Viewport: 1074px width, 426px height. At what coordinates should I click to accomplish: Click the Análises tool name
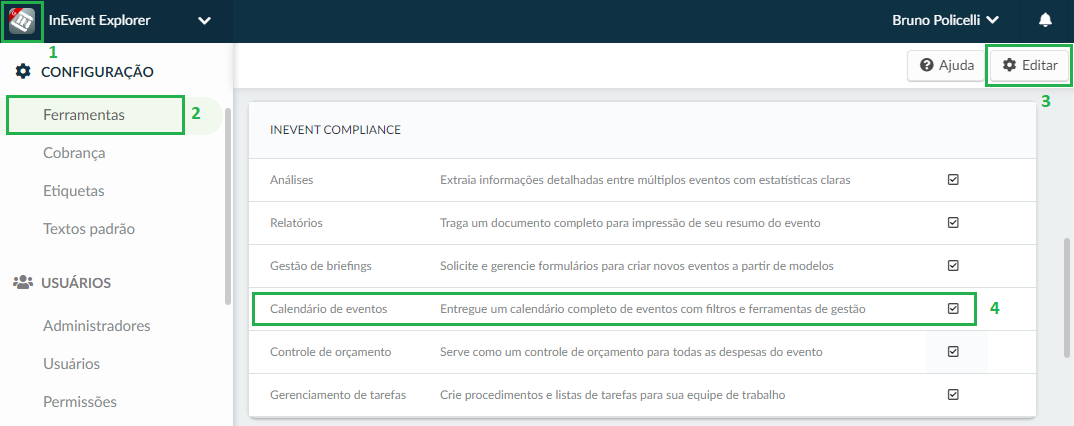click(x=292, y=179)
